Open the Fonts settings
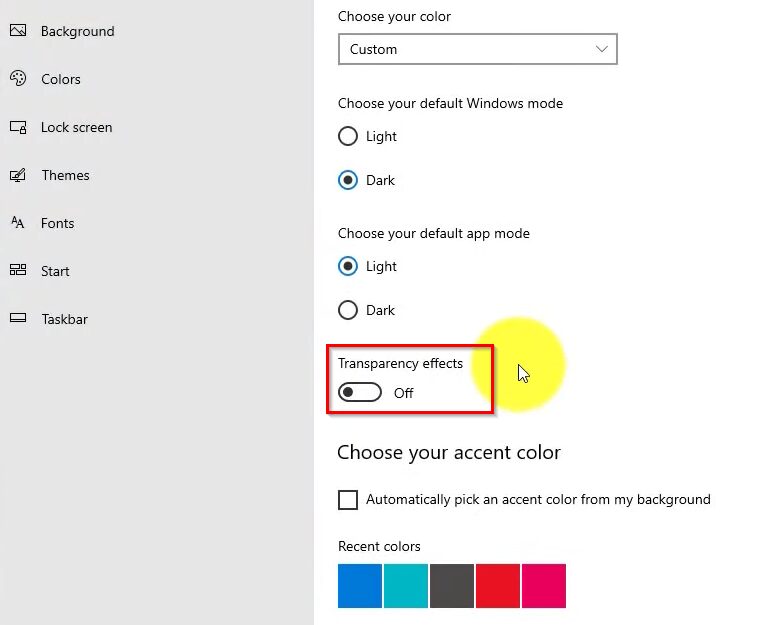 pos(57,223)
